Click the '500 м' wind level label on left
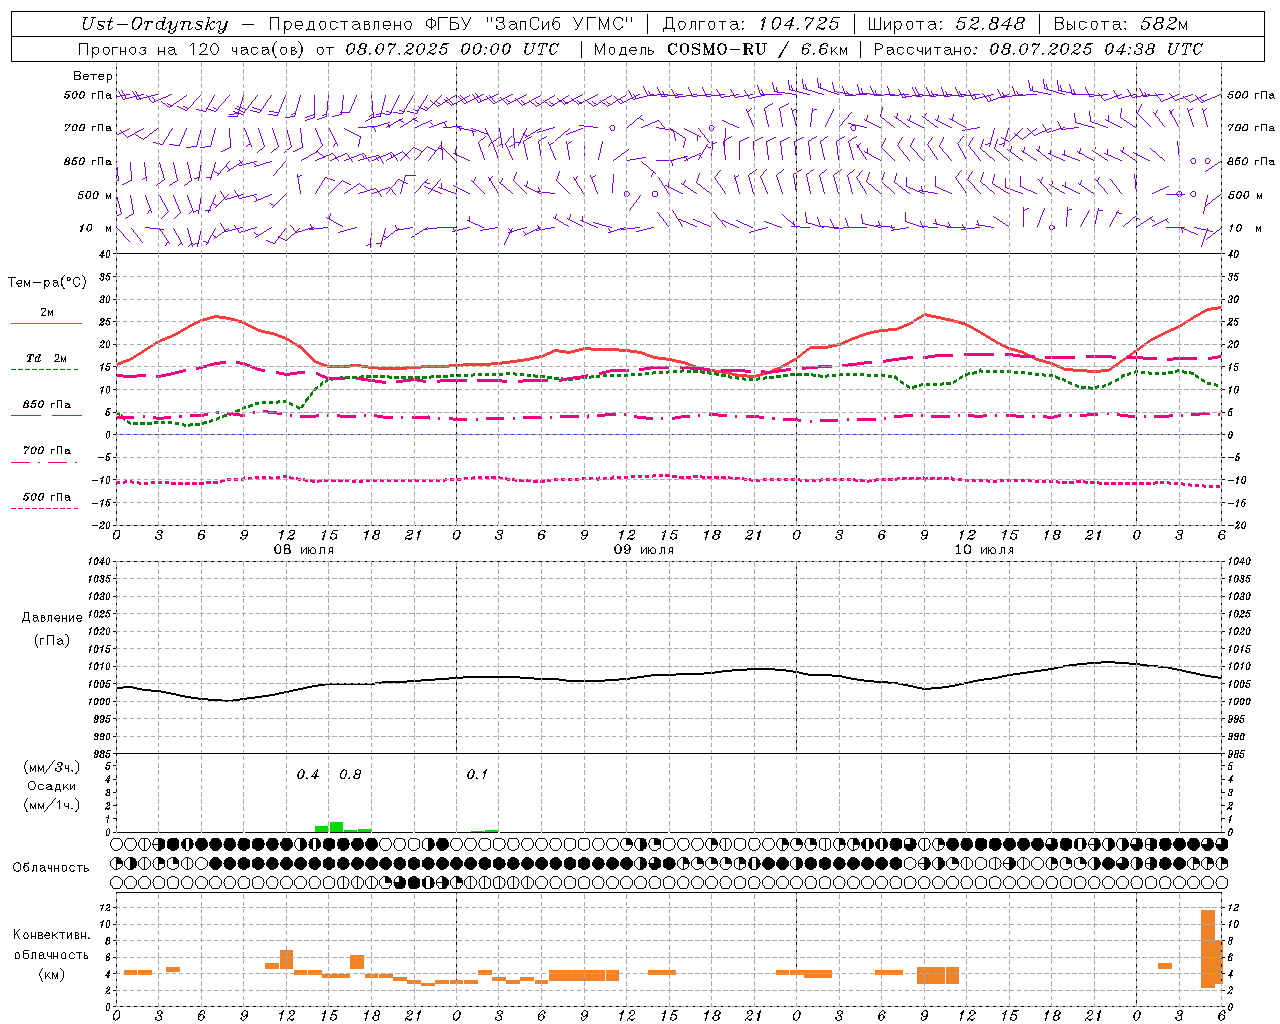This screenshot has height=1024, width=1280. (95, 195)
